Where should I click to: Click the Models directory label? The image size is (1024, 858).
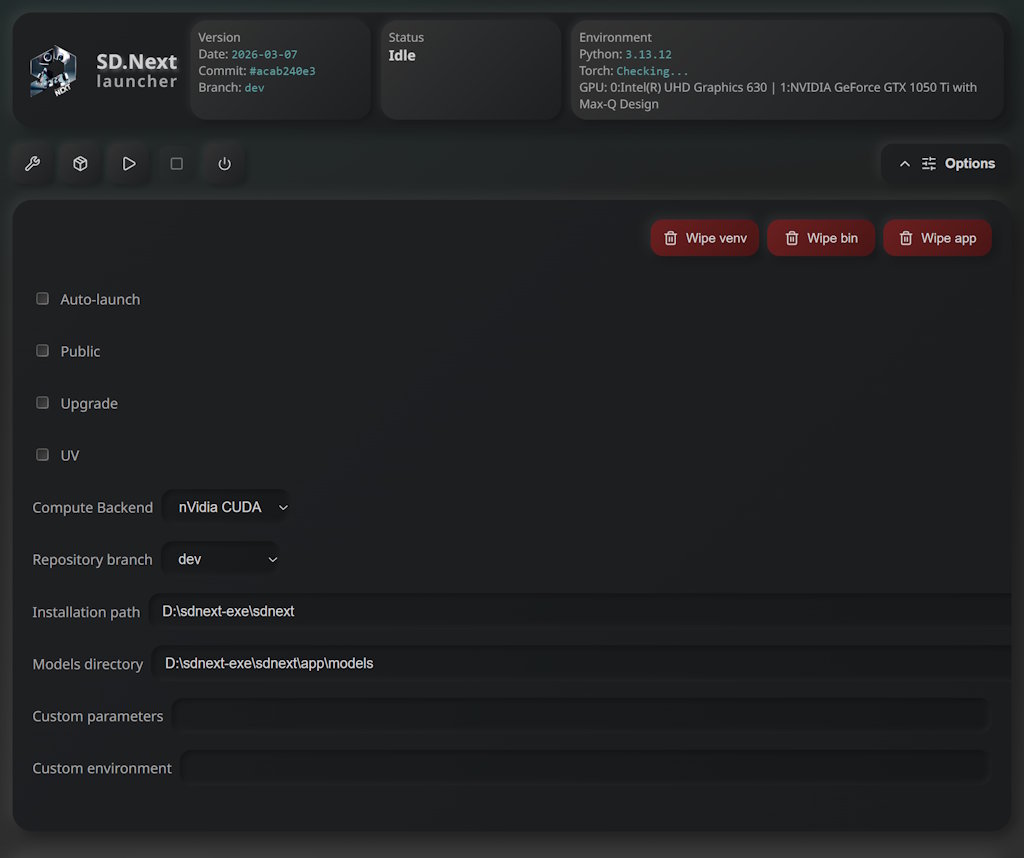pos(88,664)
